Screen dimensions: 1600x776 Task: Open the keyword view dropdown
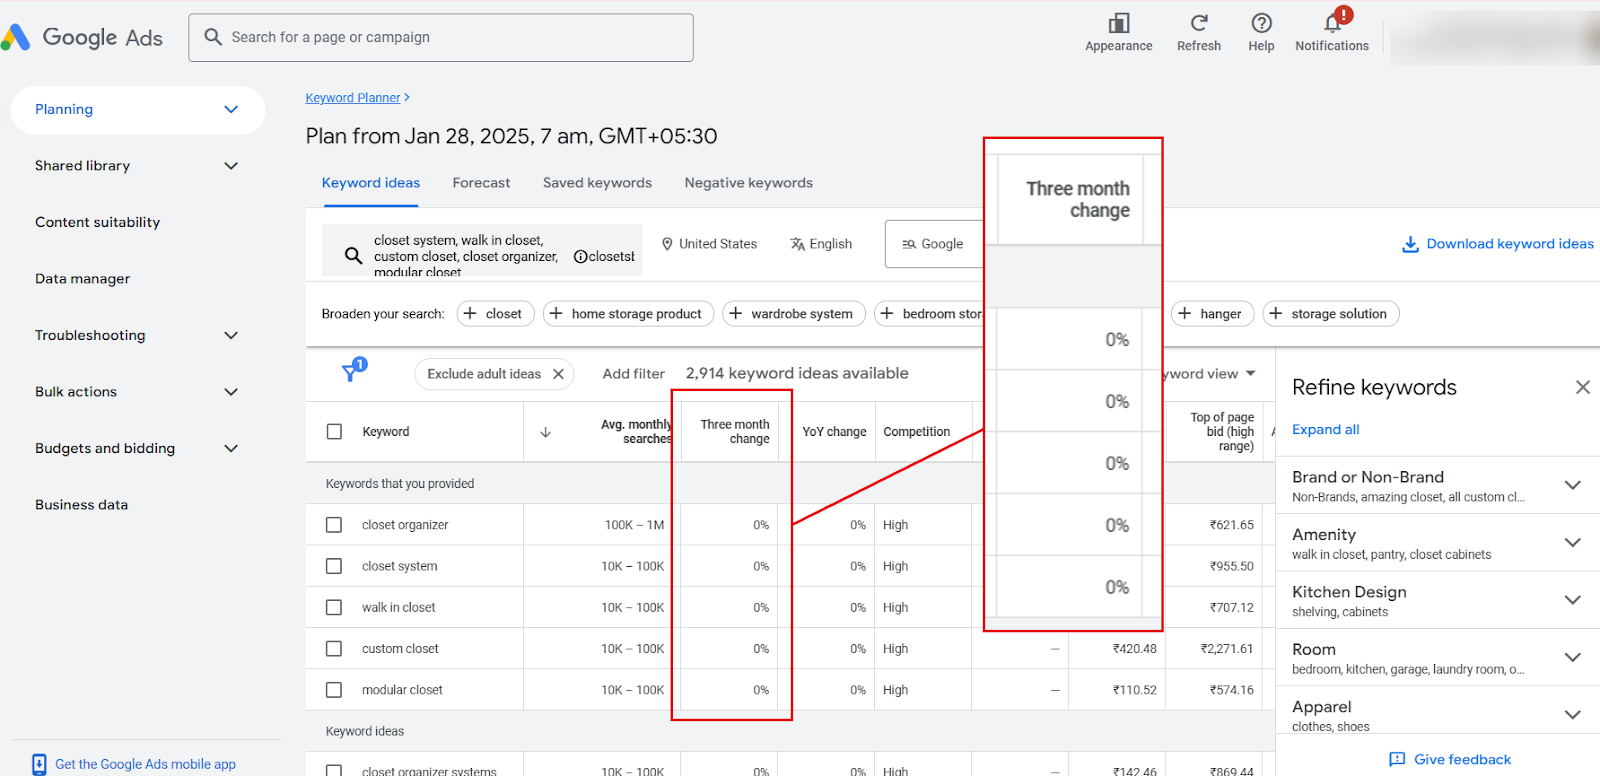1212,374
